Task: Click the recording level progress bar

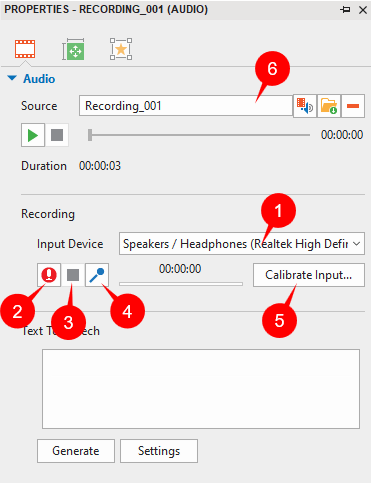Action: click(181, 284)
